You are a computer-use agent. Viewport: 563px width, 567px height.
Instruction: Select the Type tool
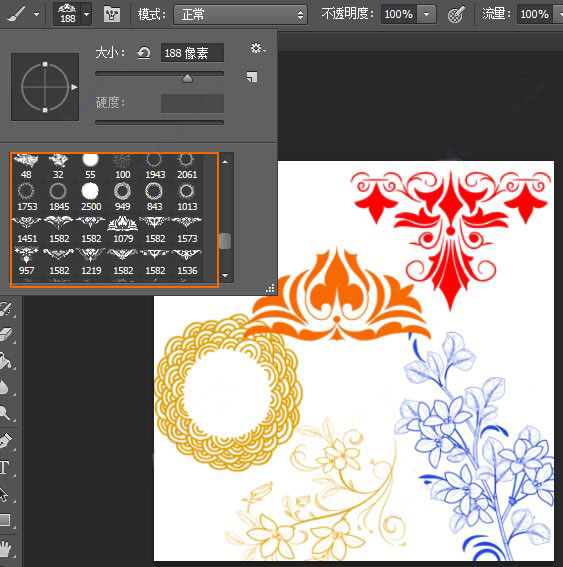5,467
